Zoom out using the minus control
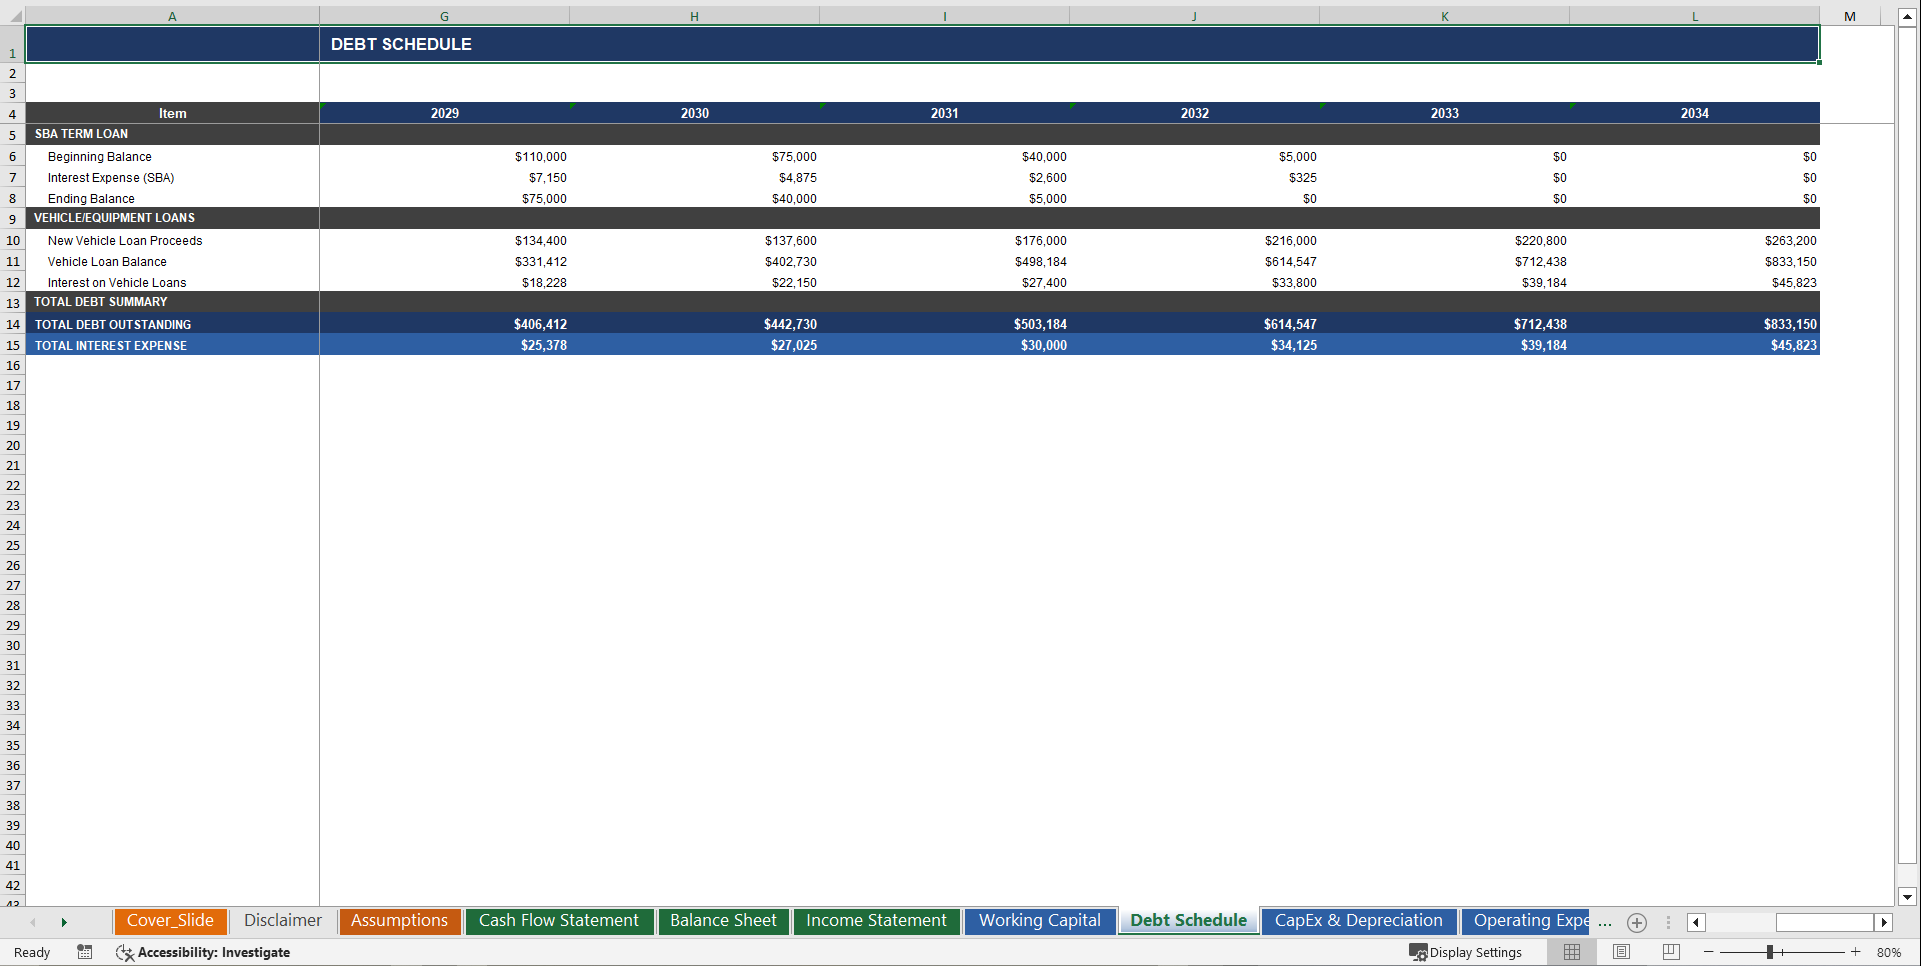This screenshot has width=1921, height=966. [x=1710, y=952]
